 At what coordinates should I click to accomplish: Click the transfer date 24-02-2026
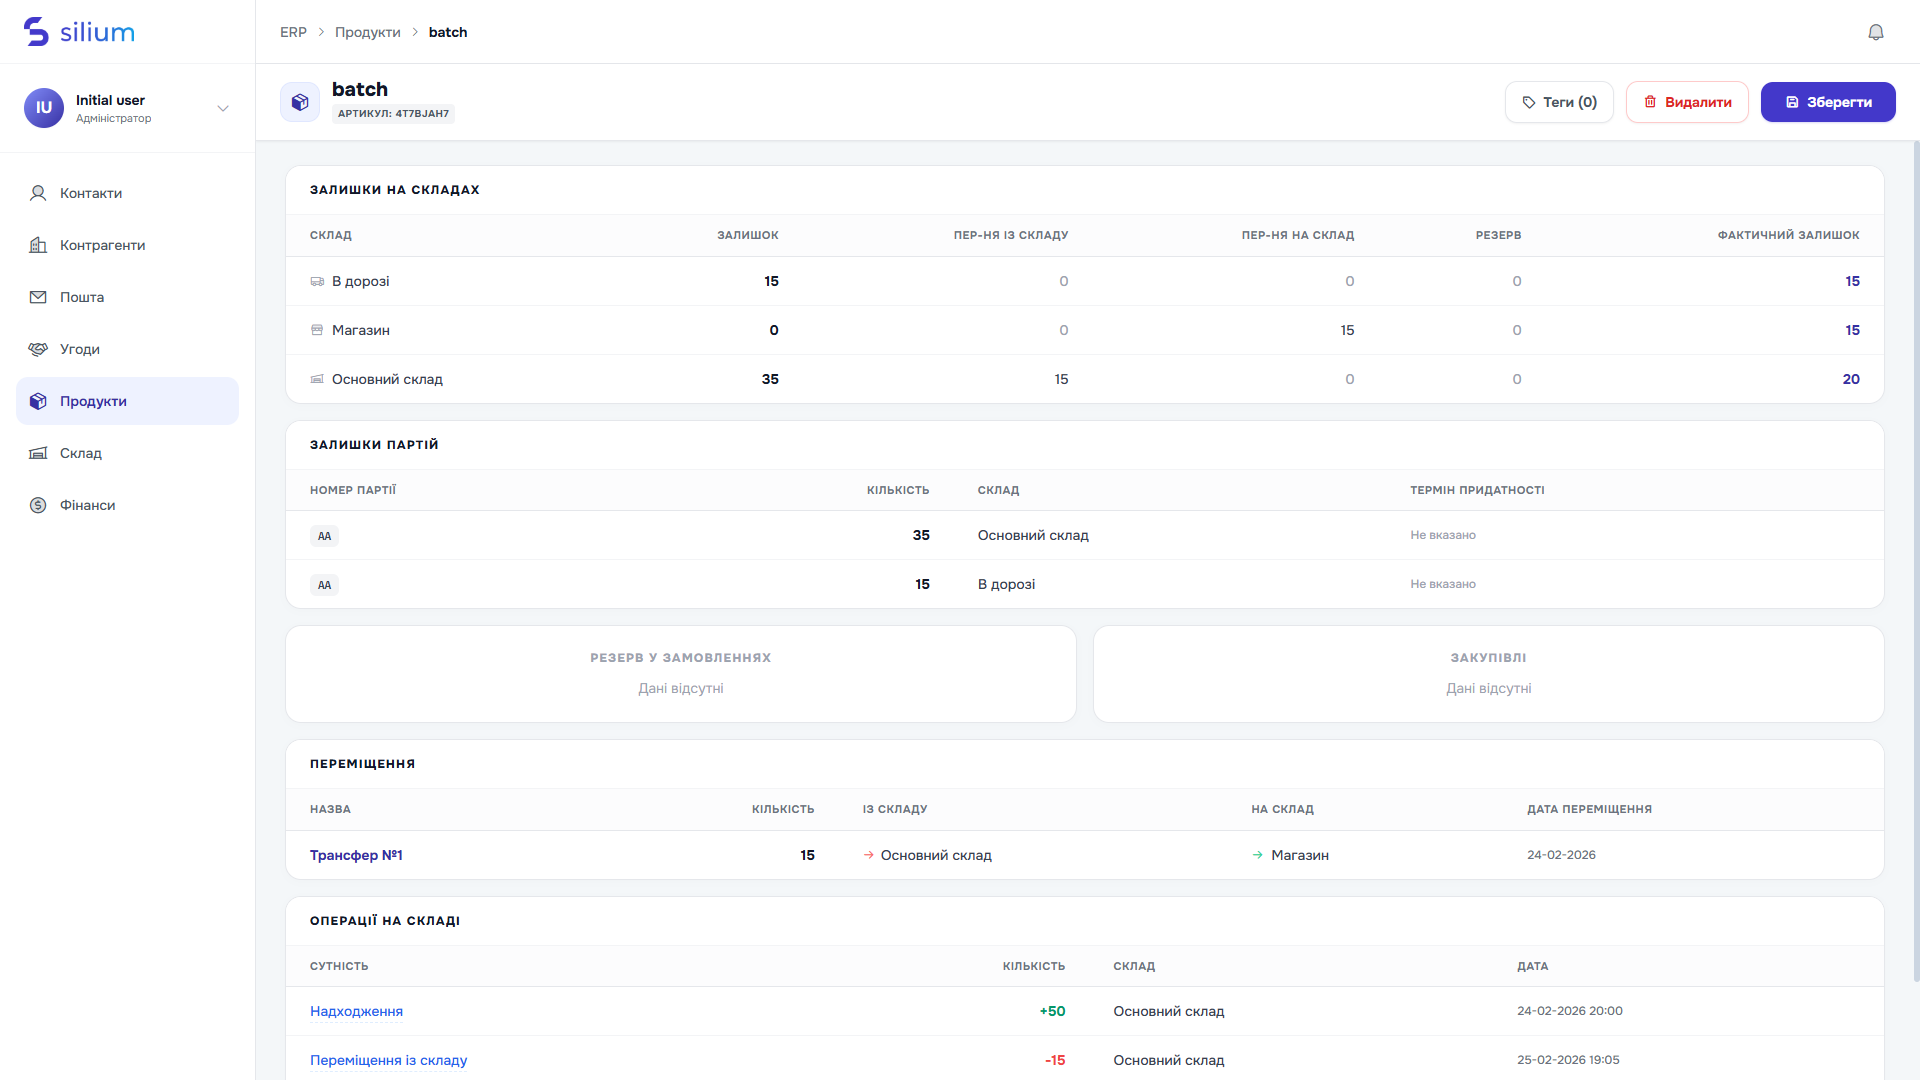pyautogui.click(x=1561, y=855)
